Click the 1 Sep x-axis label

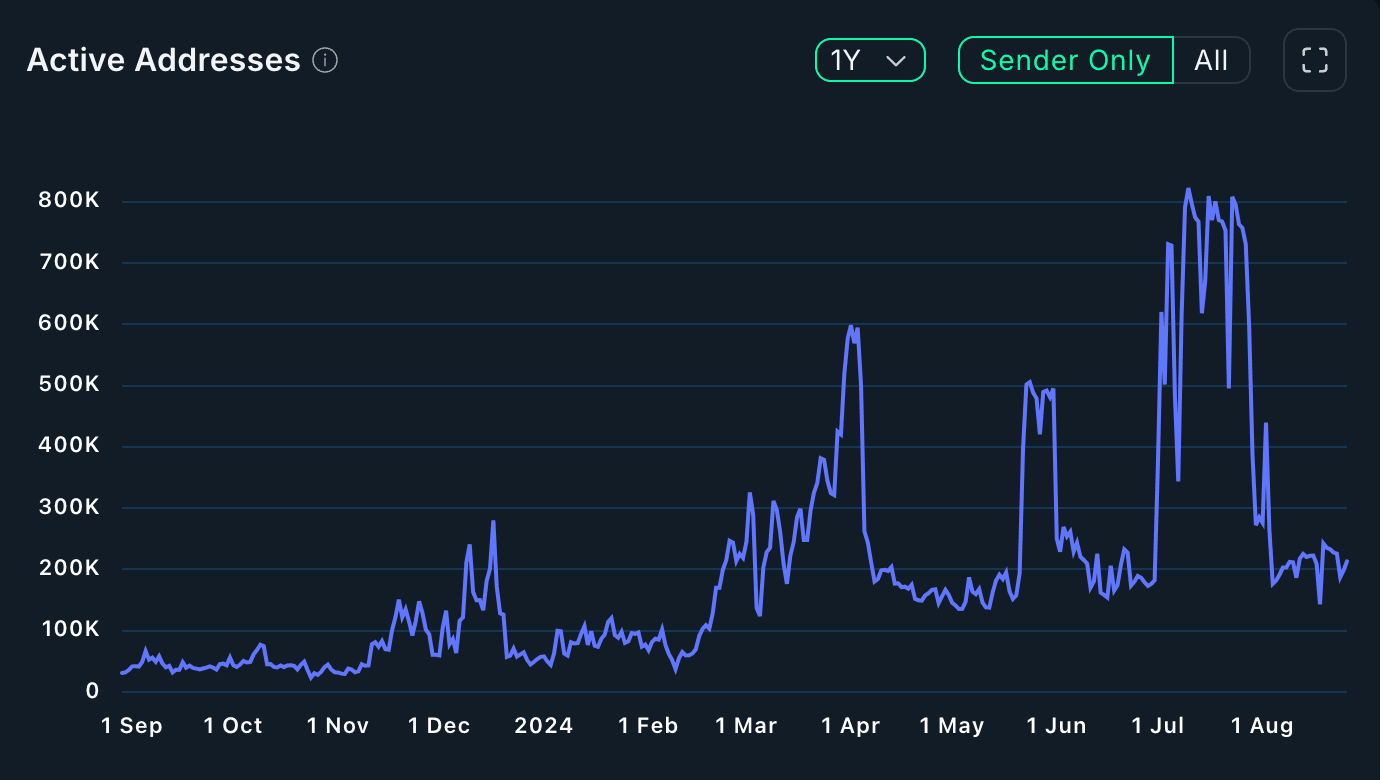(x=132, y=726)
